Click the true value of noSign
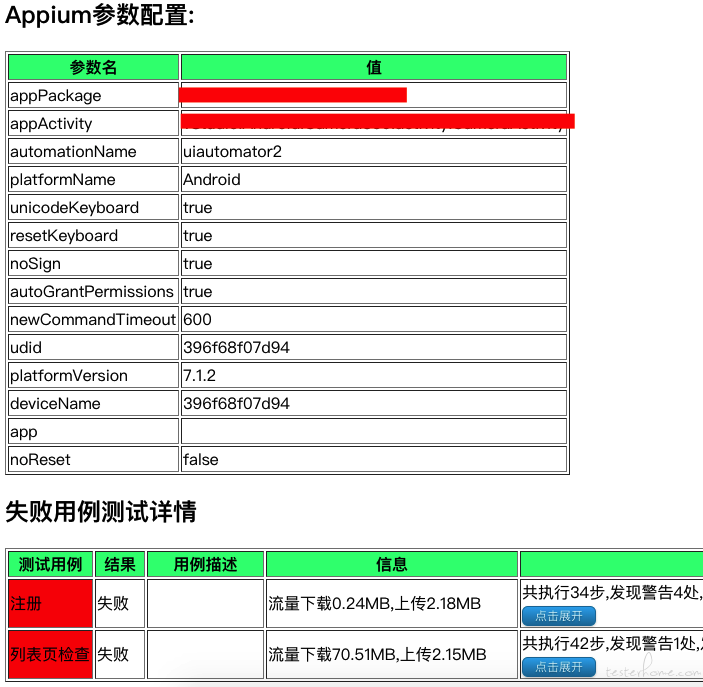 [374, 263]
